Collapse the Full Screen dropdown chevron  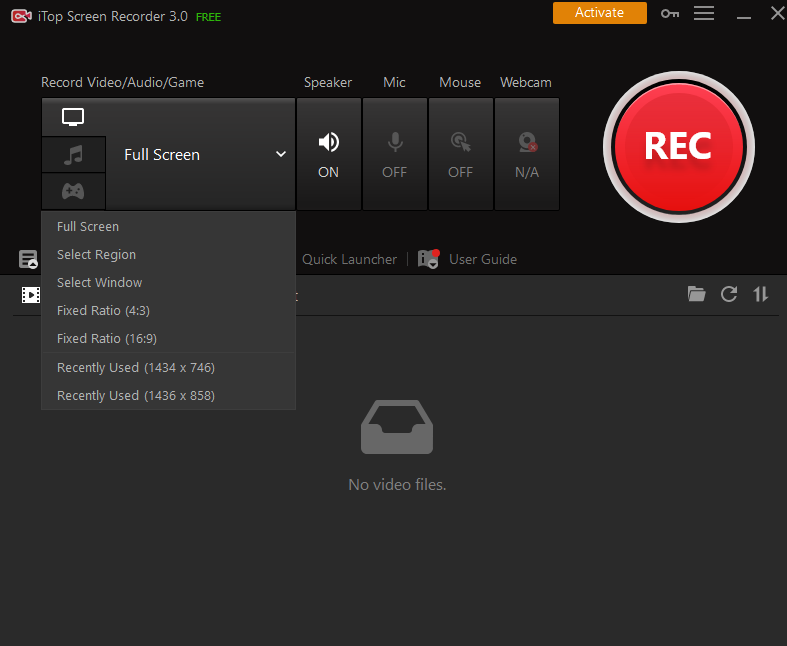[x=281, y=154]
